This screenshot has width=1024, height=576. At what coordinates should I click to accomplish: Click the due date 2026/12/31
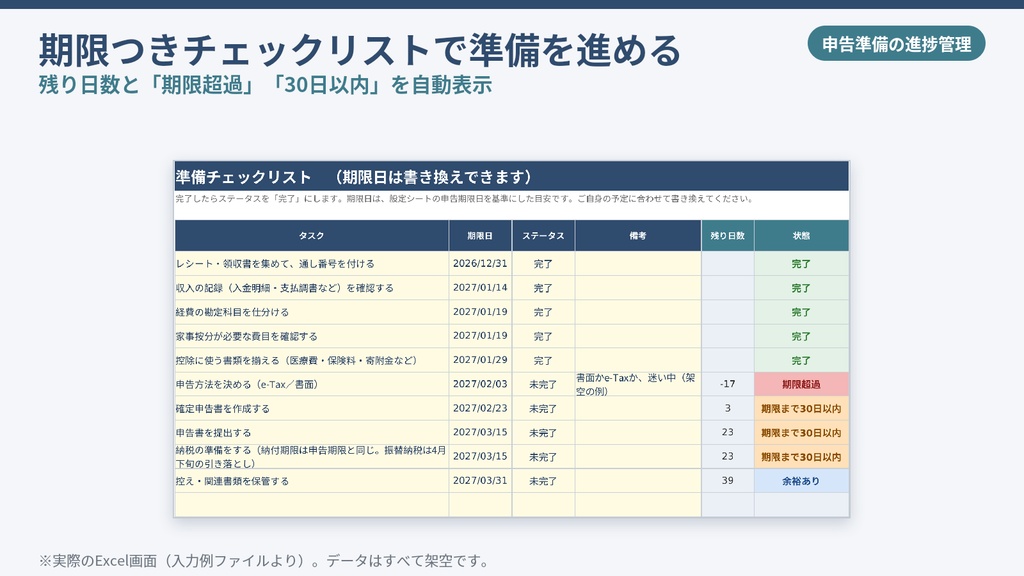click(x=480, y=263)
